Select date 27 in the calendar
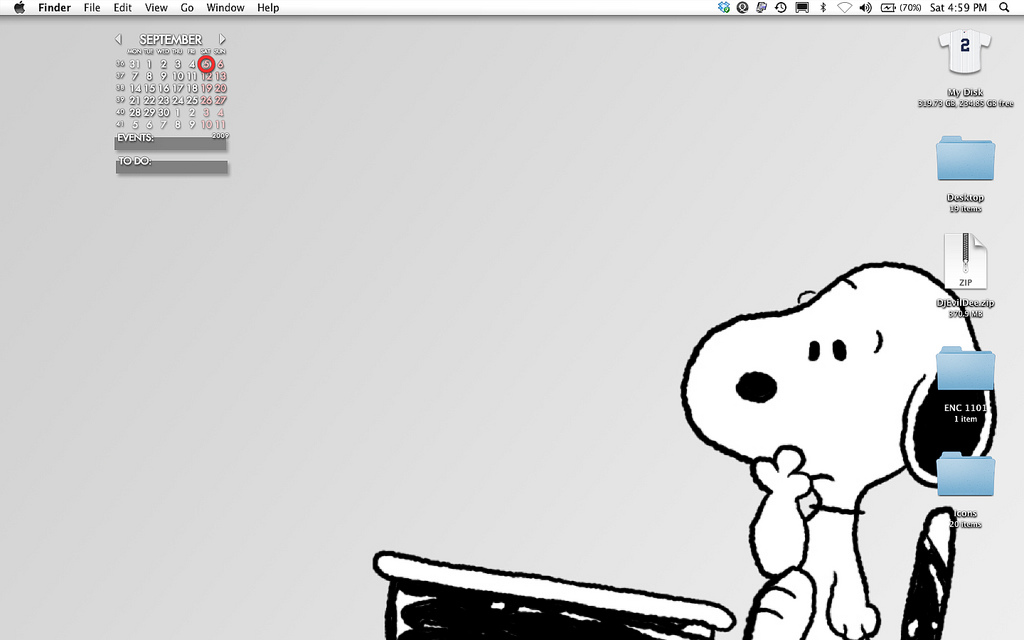Viewport: 1024px width, 640px height. pos(221,101)
